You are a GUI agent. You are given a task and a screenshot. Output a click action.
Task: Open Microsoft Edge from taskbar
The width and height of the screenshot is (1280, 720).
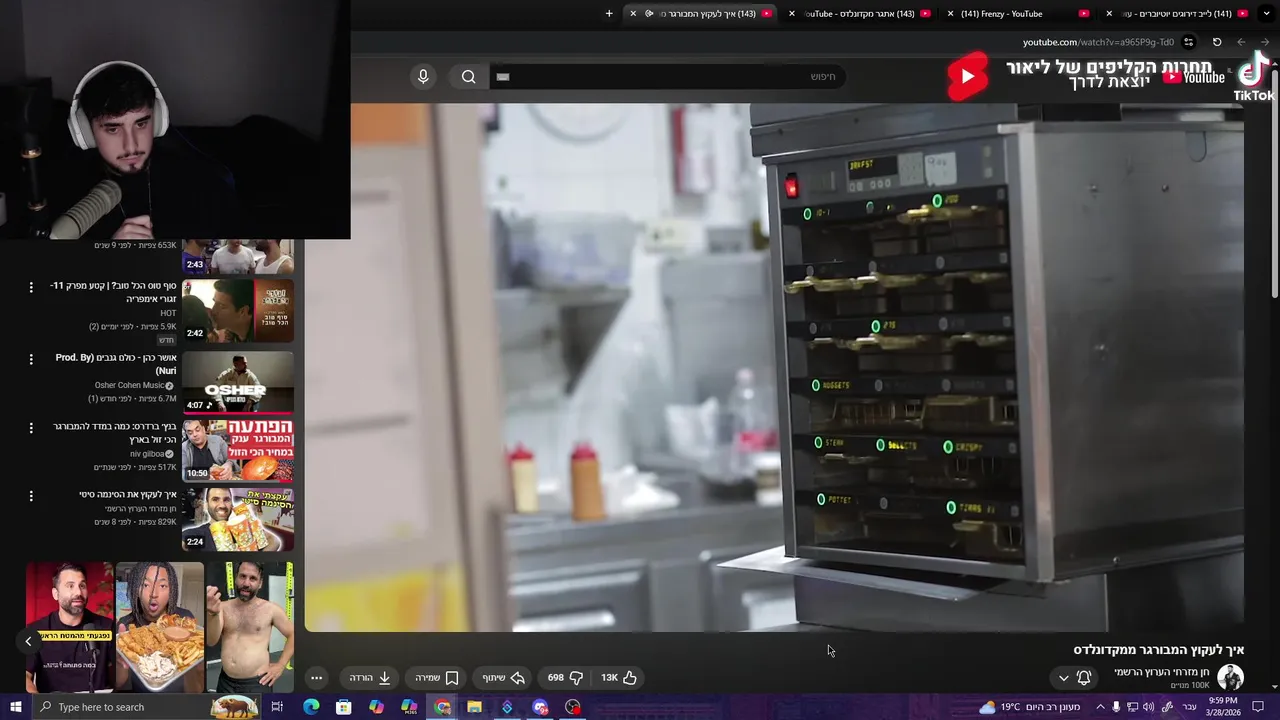[311, 707]
